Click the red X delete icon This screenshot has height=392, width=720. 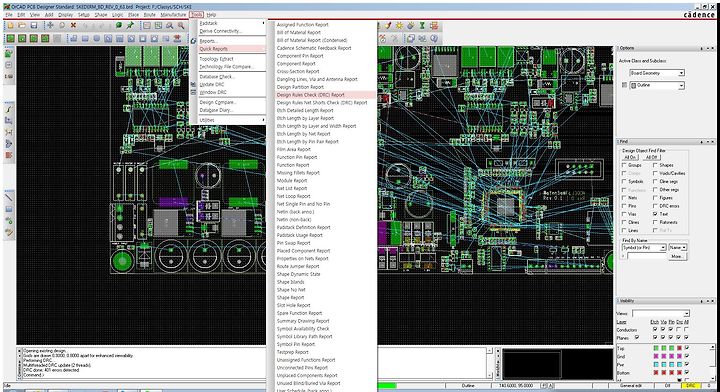[73, 25]
